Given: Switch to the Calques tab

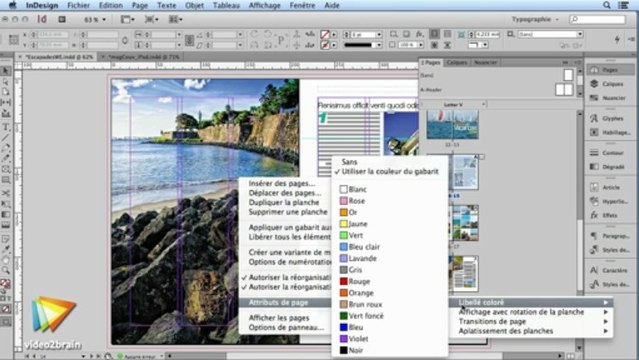Looking at the screenshot, I should point(456,62).
